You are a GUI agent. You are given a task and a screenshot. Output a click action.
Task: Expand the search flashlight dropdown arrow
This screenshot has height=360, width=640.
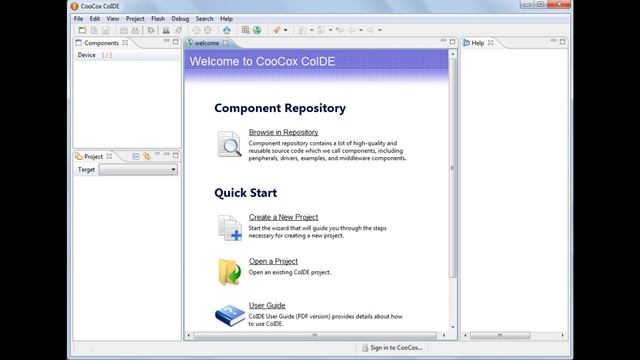click(285, 30)
